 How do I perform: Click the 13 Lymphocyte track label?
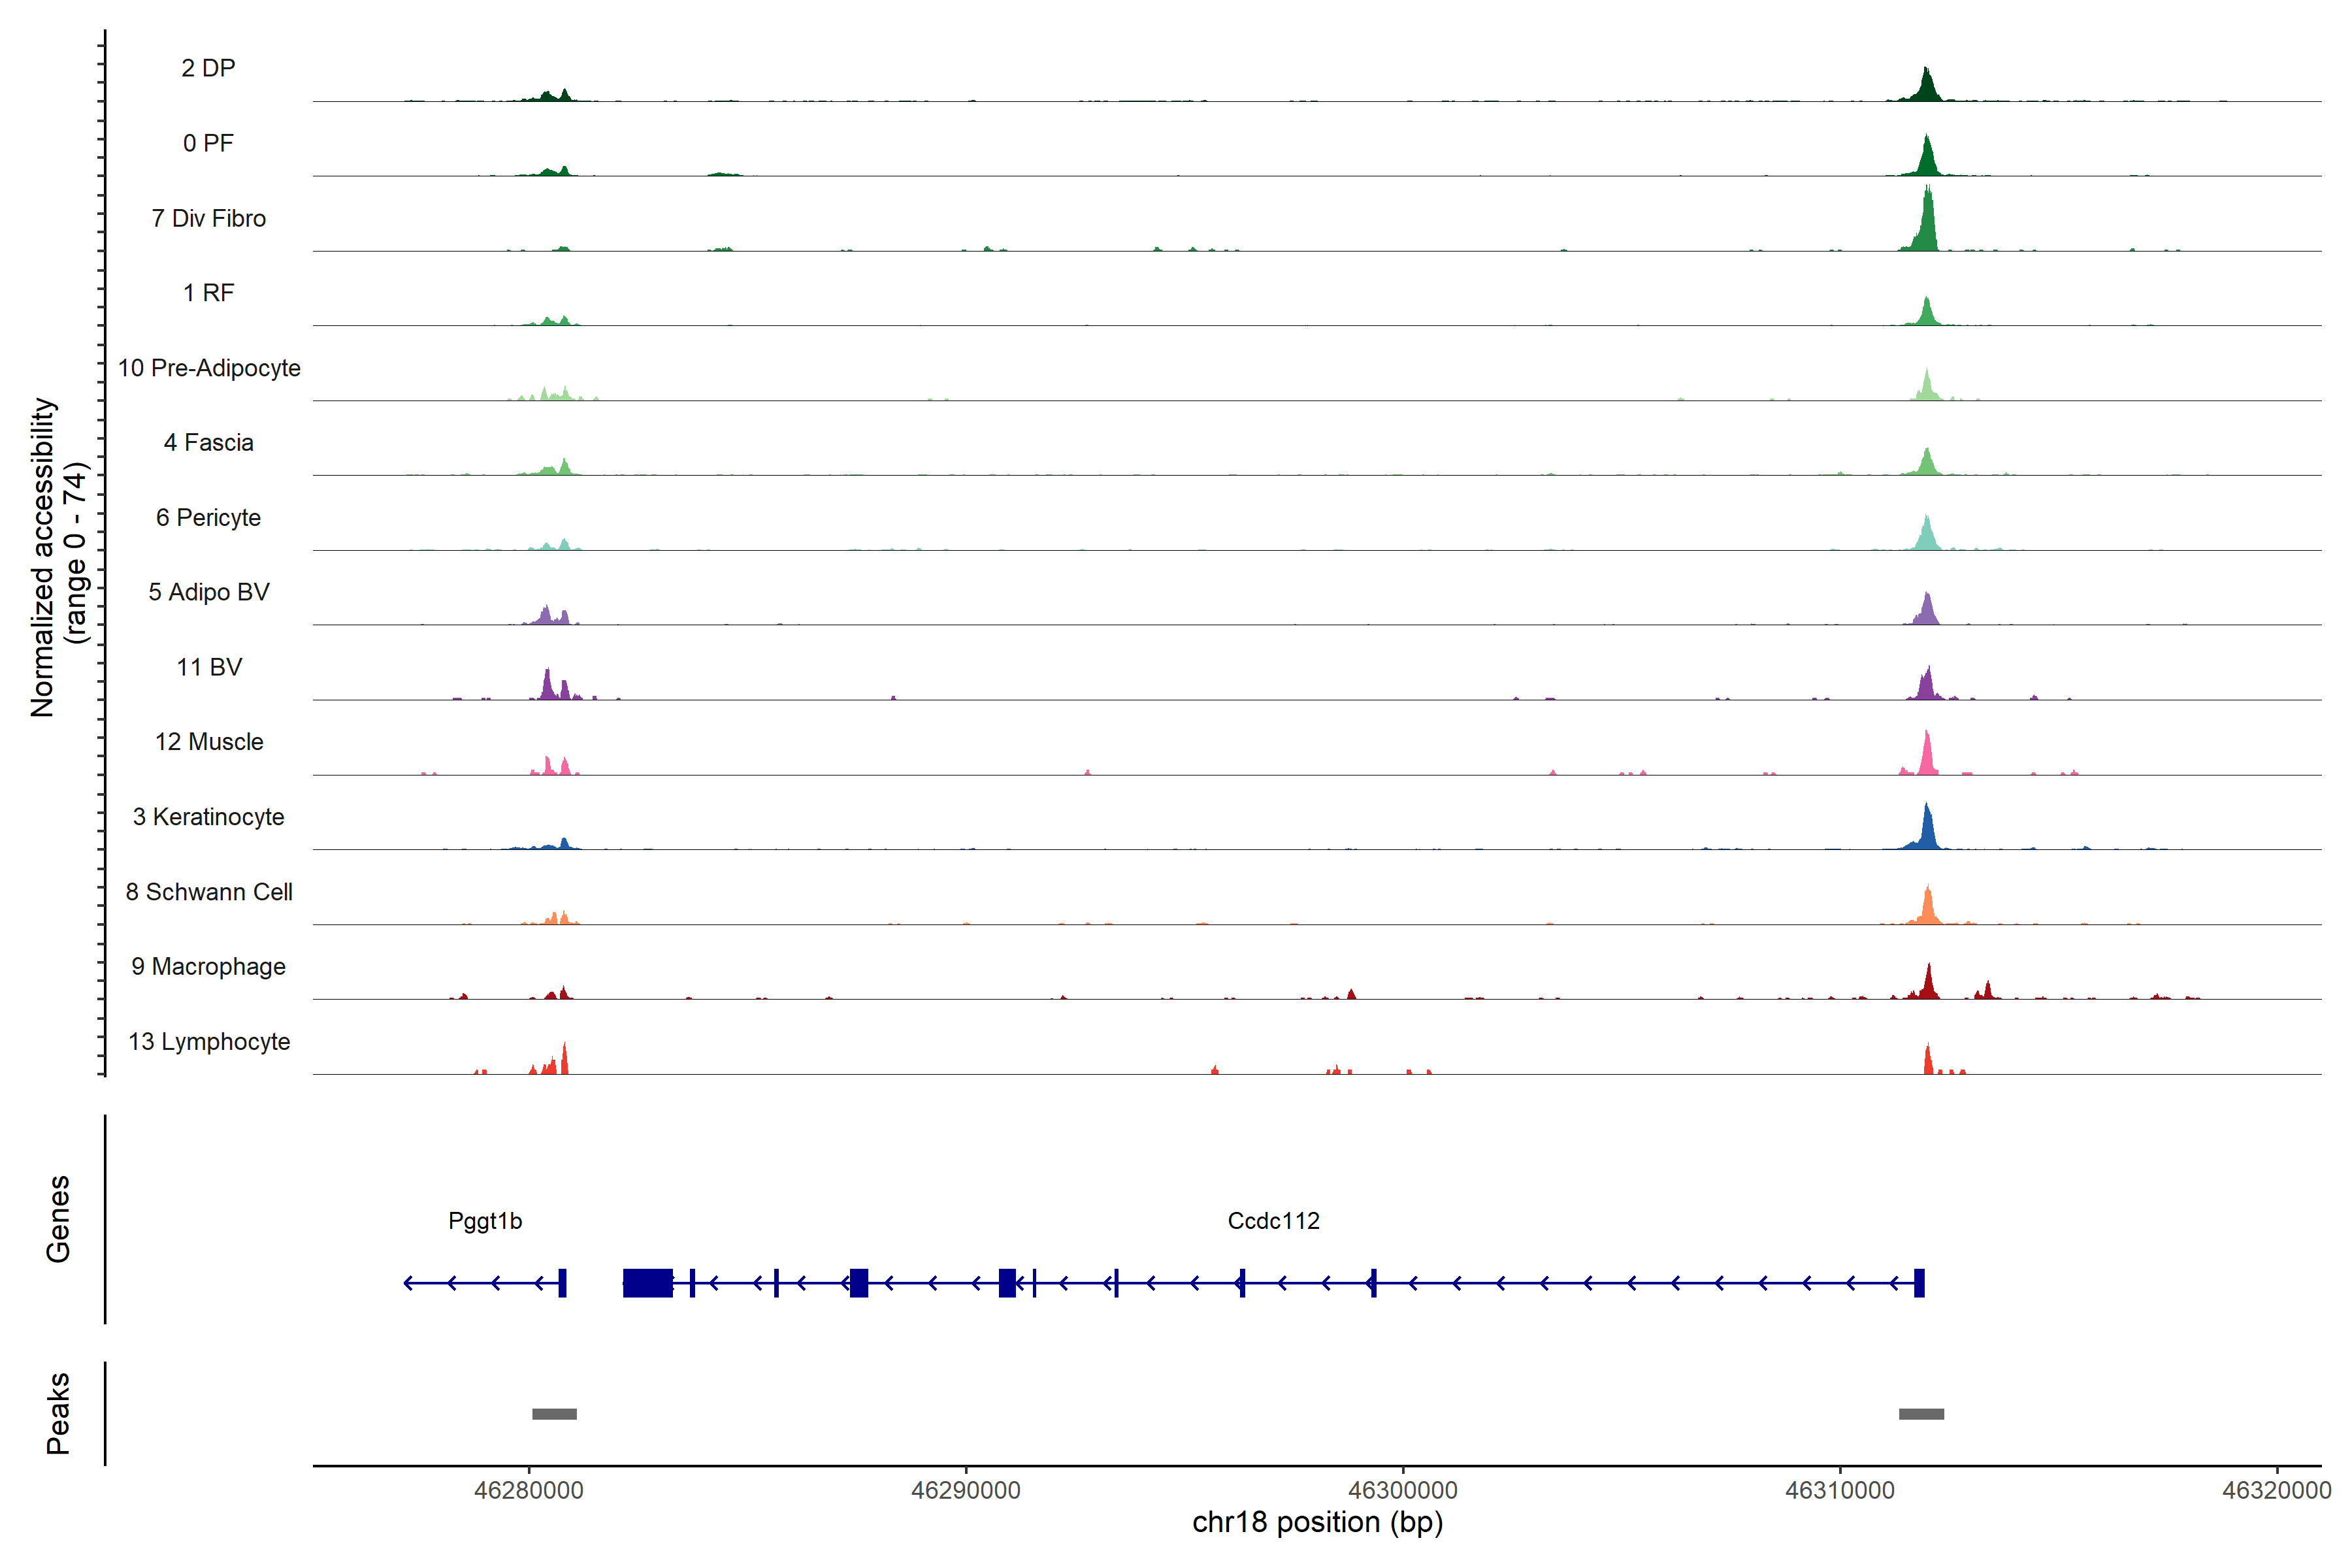coord(209,1041)
